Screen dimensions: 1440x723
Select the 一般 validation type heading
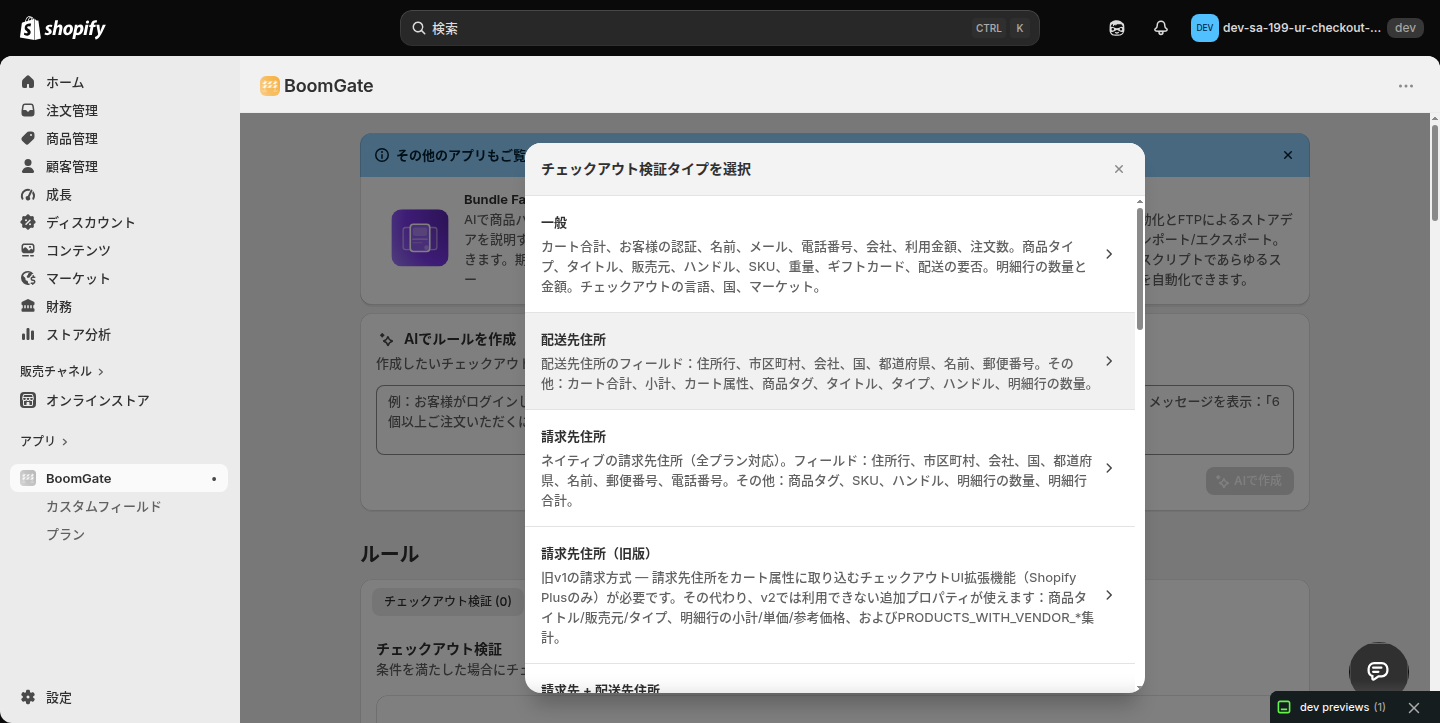click(554, 222)
